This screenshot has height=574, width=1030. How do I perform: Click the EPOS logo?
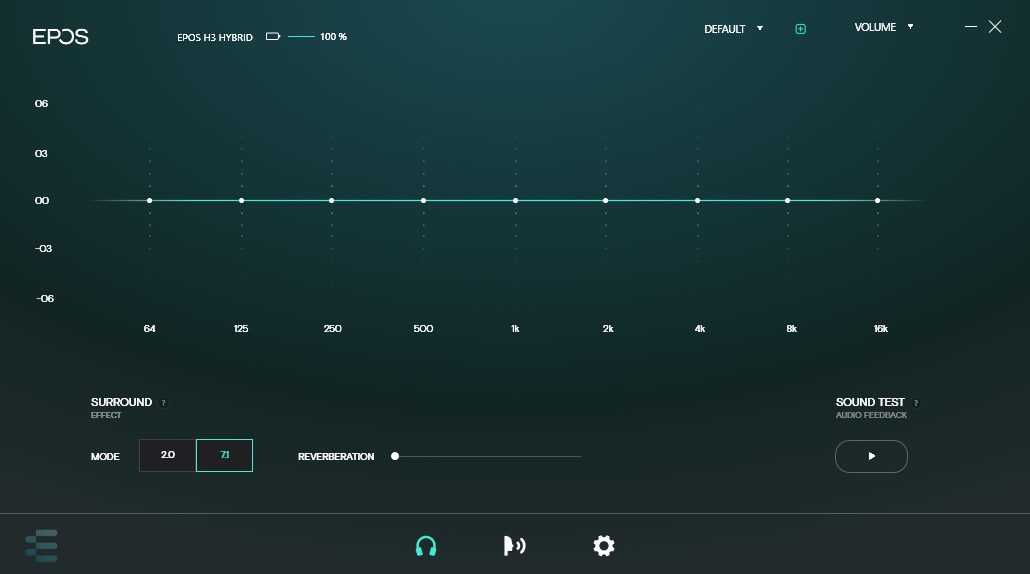tap(61, 37)
